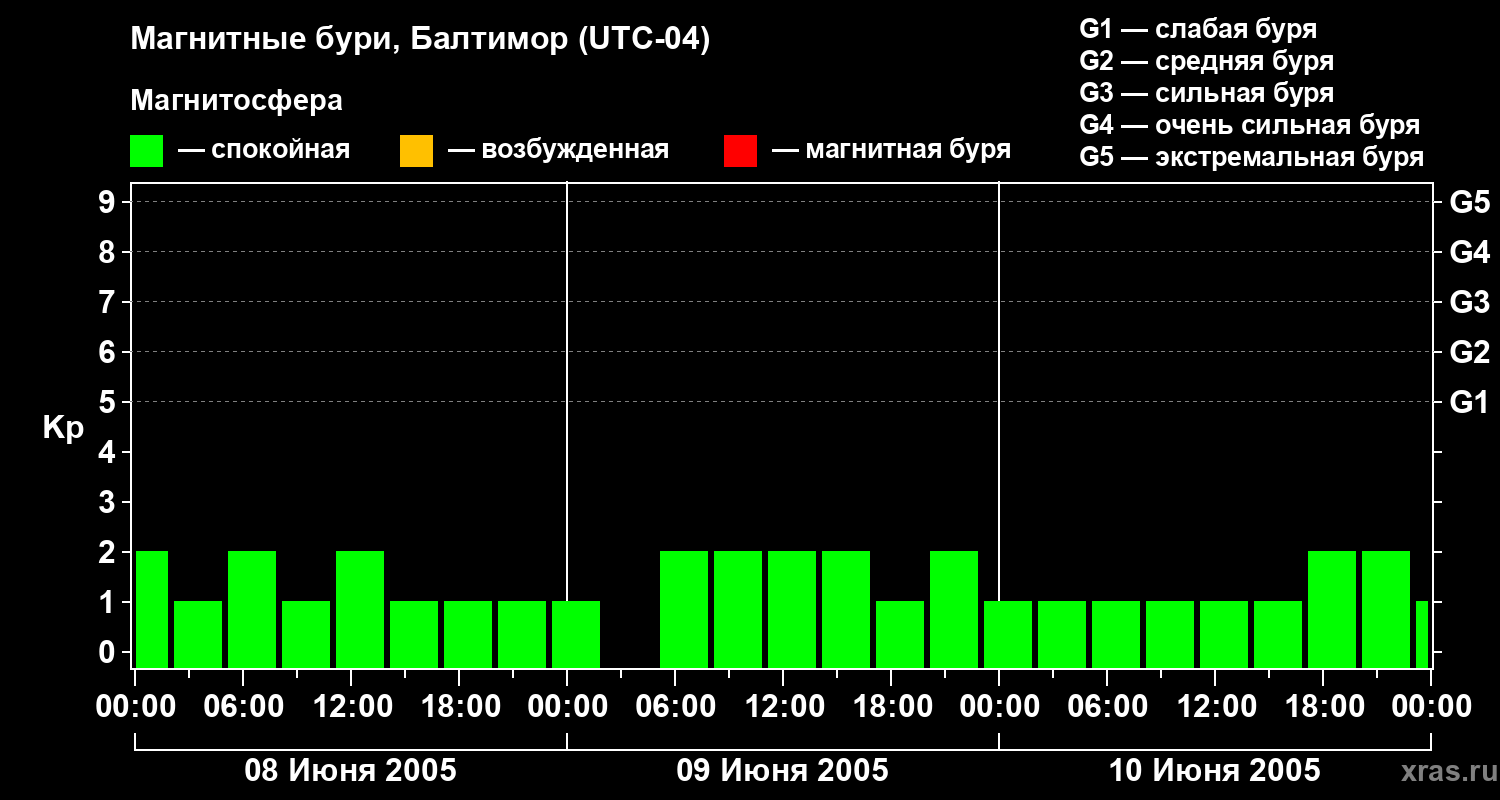Click the red 'магнитная буря' legend swatch

click(x=740, y=151)
